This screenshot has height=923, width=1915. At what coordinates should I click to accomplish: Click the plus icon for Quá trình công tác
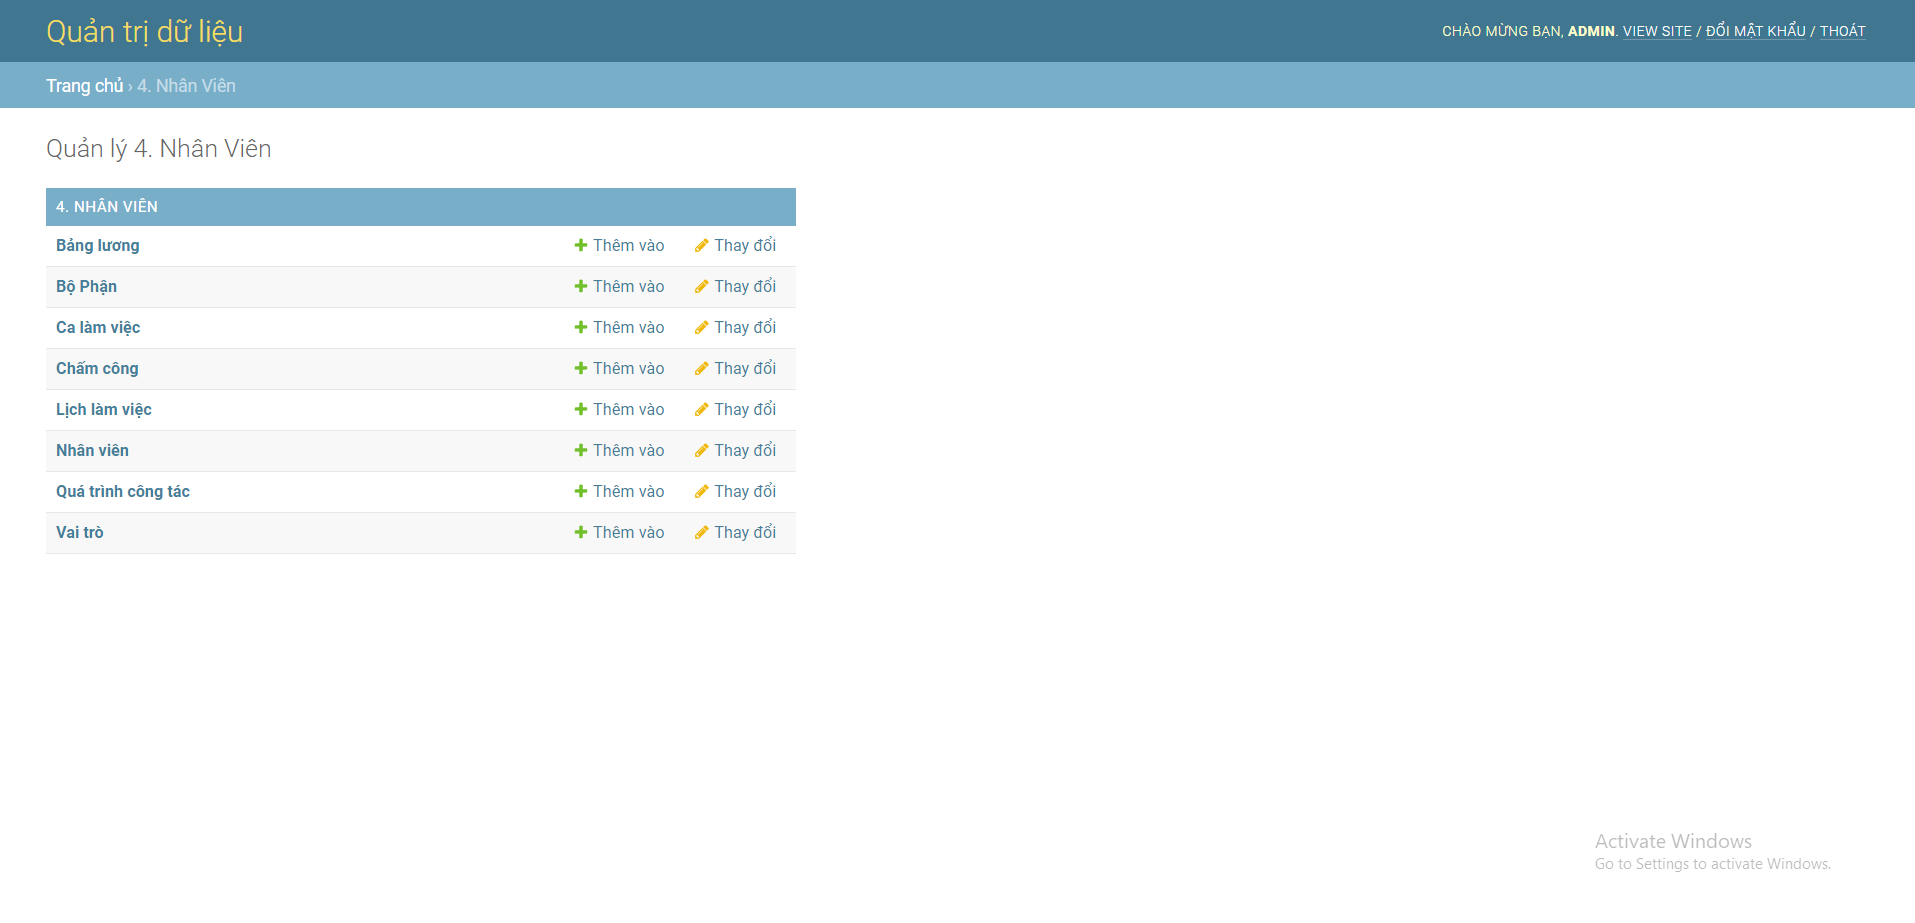click(x=579, y=491)
